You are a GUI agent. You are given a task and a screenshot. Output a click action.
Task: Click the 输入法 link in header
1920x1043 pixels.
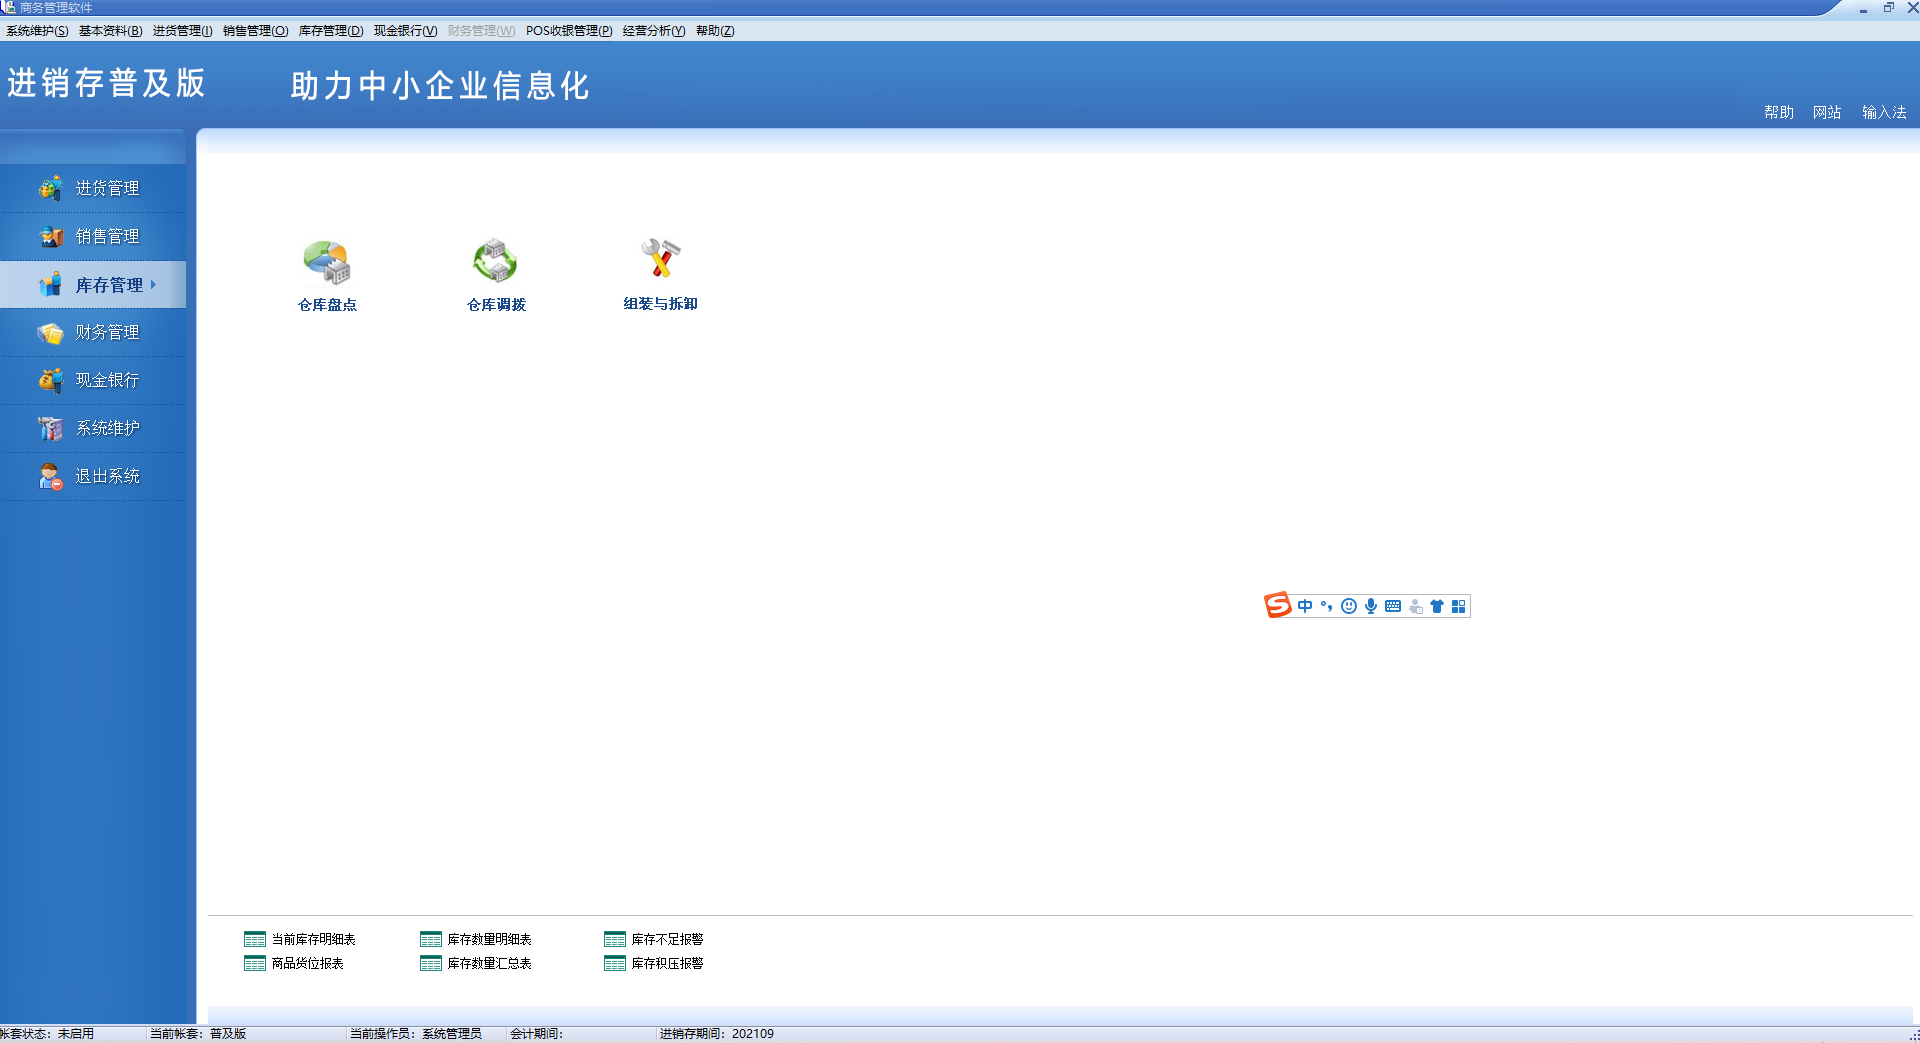click(1884, 112)
